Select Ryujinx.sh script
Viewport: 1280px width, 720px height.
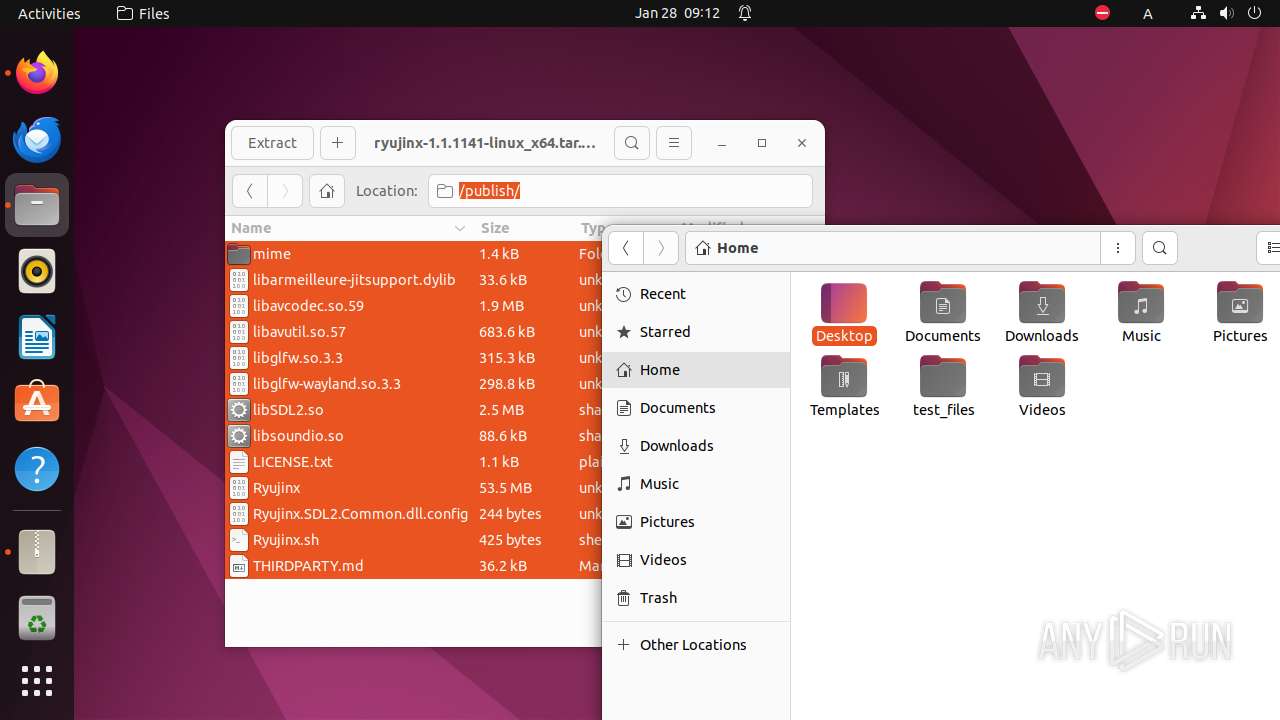tap(415, 540)
